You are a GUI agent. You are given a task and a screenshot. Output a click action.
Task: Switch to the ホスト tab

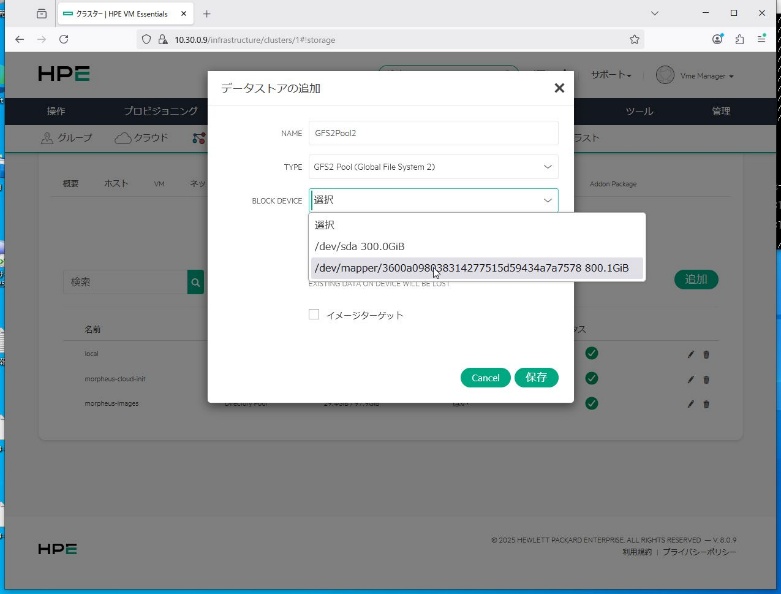point(116,184)
